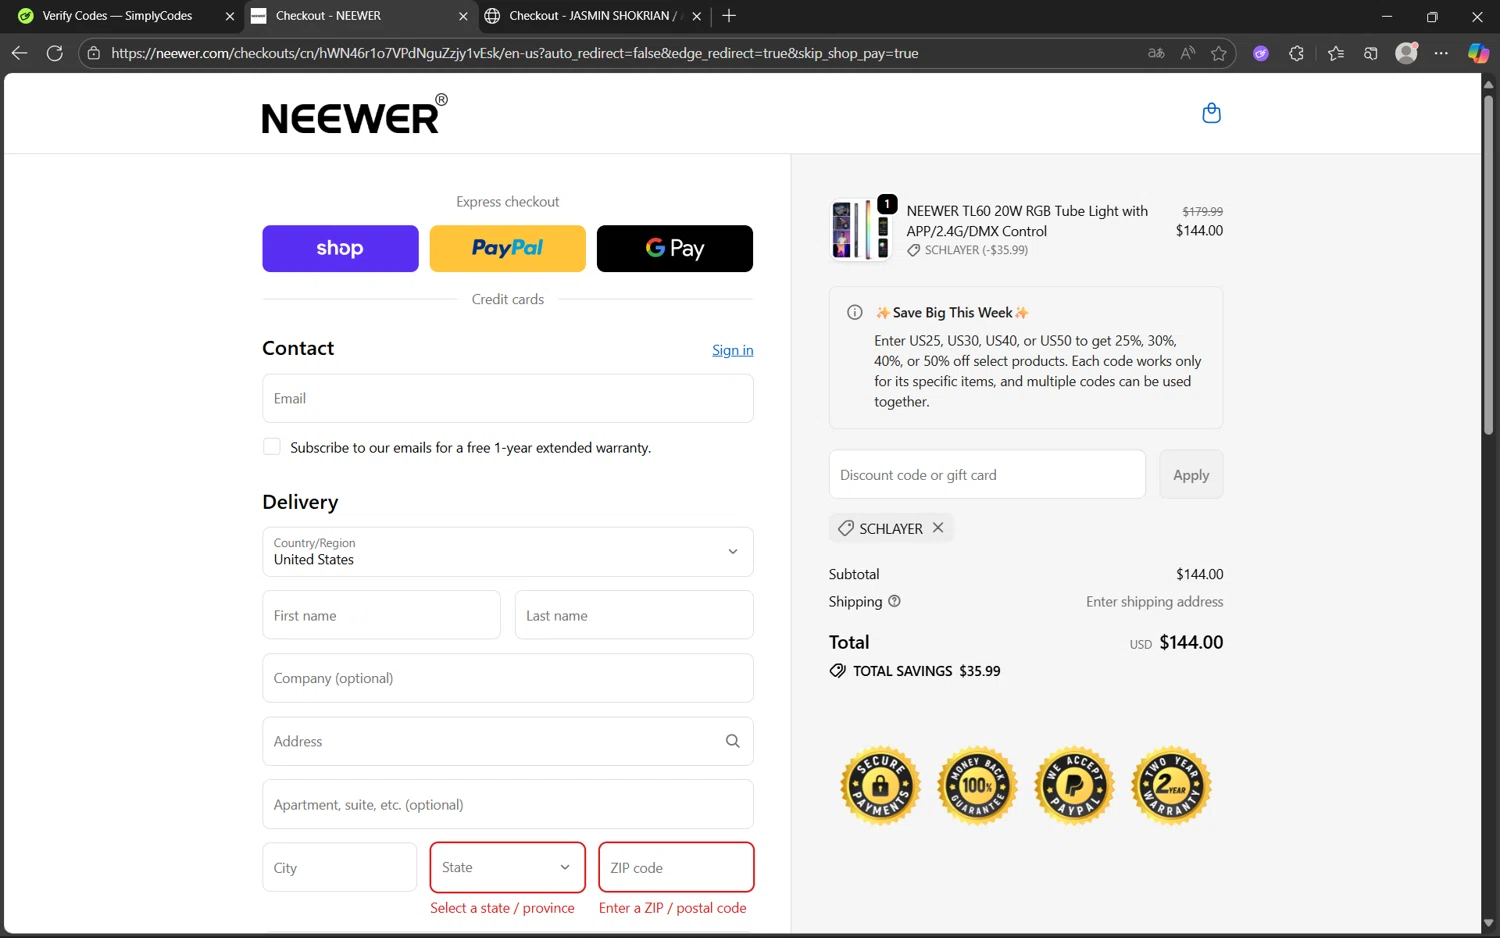Open browser settings and more menu
This screenshot has height=938, width=1500.
[1441, 53]
